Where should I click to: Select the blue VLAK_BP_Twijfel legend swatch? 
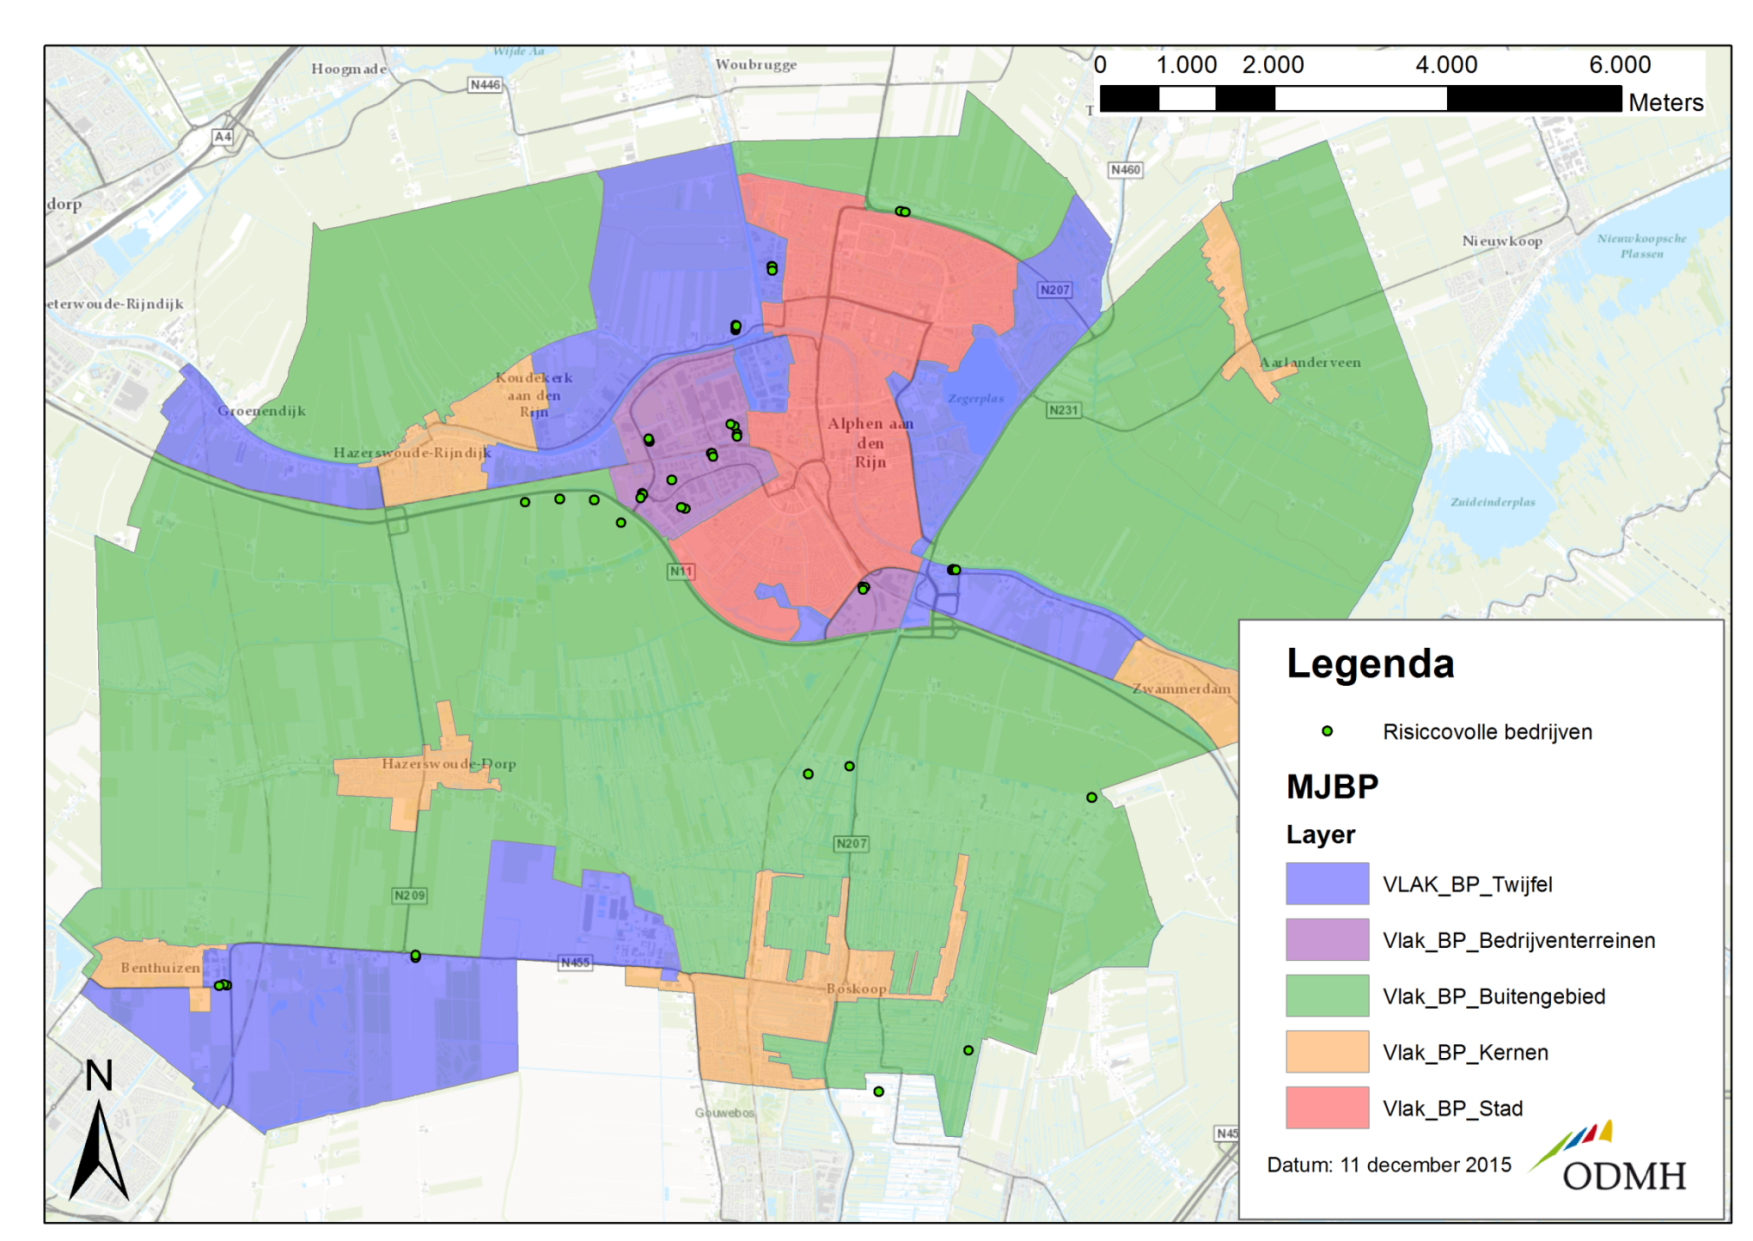coord(1327,884)
